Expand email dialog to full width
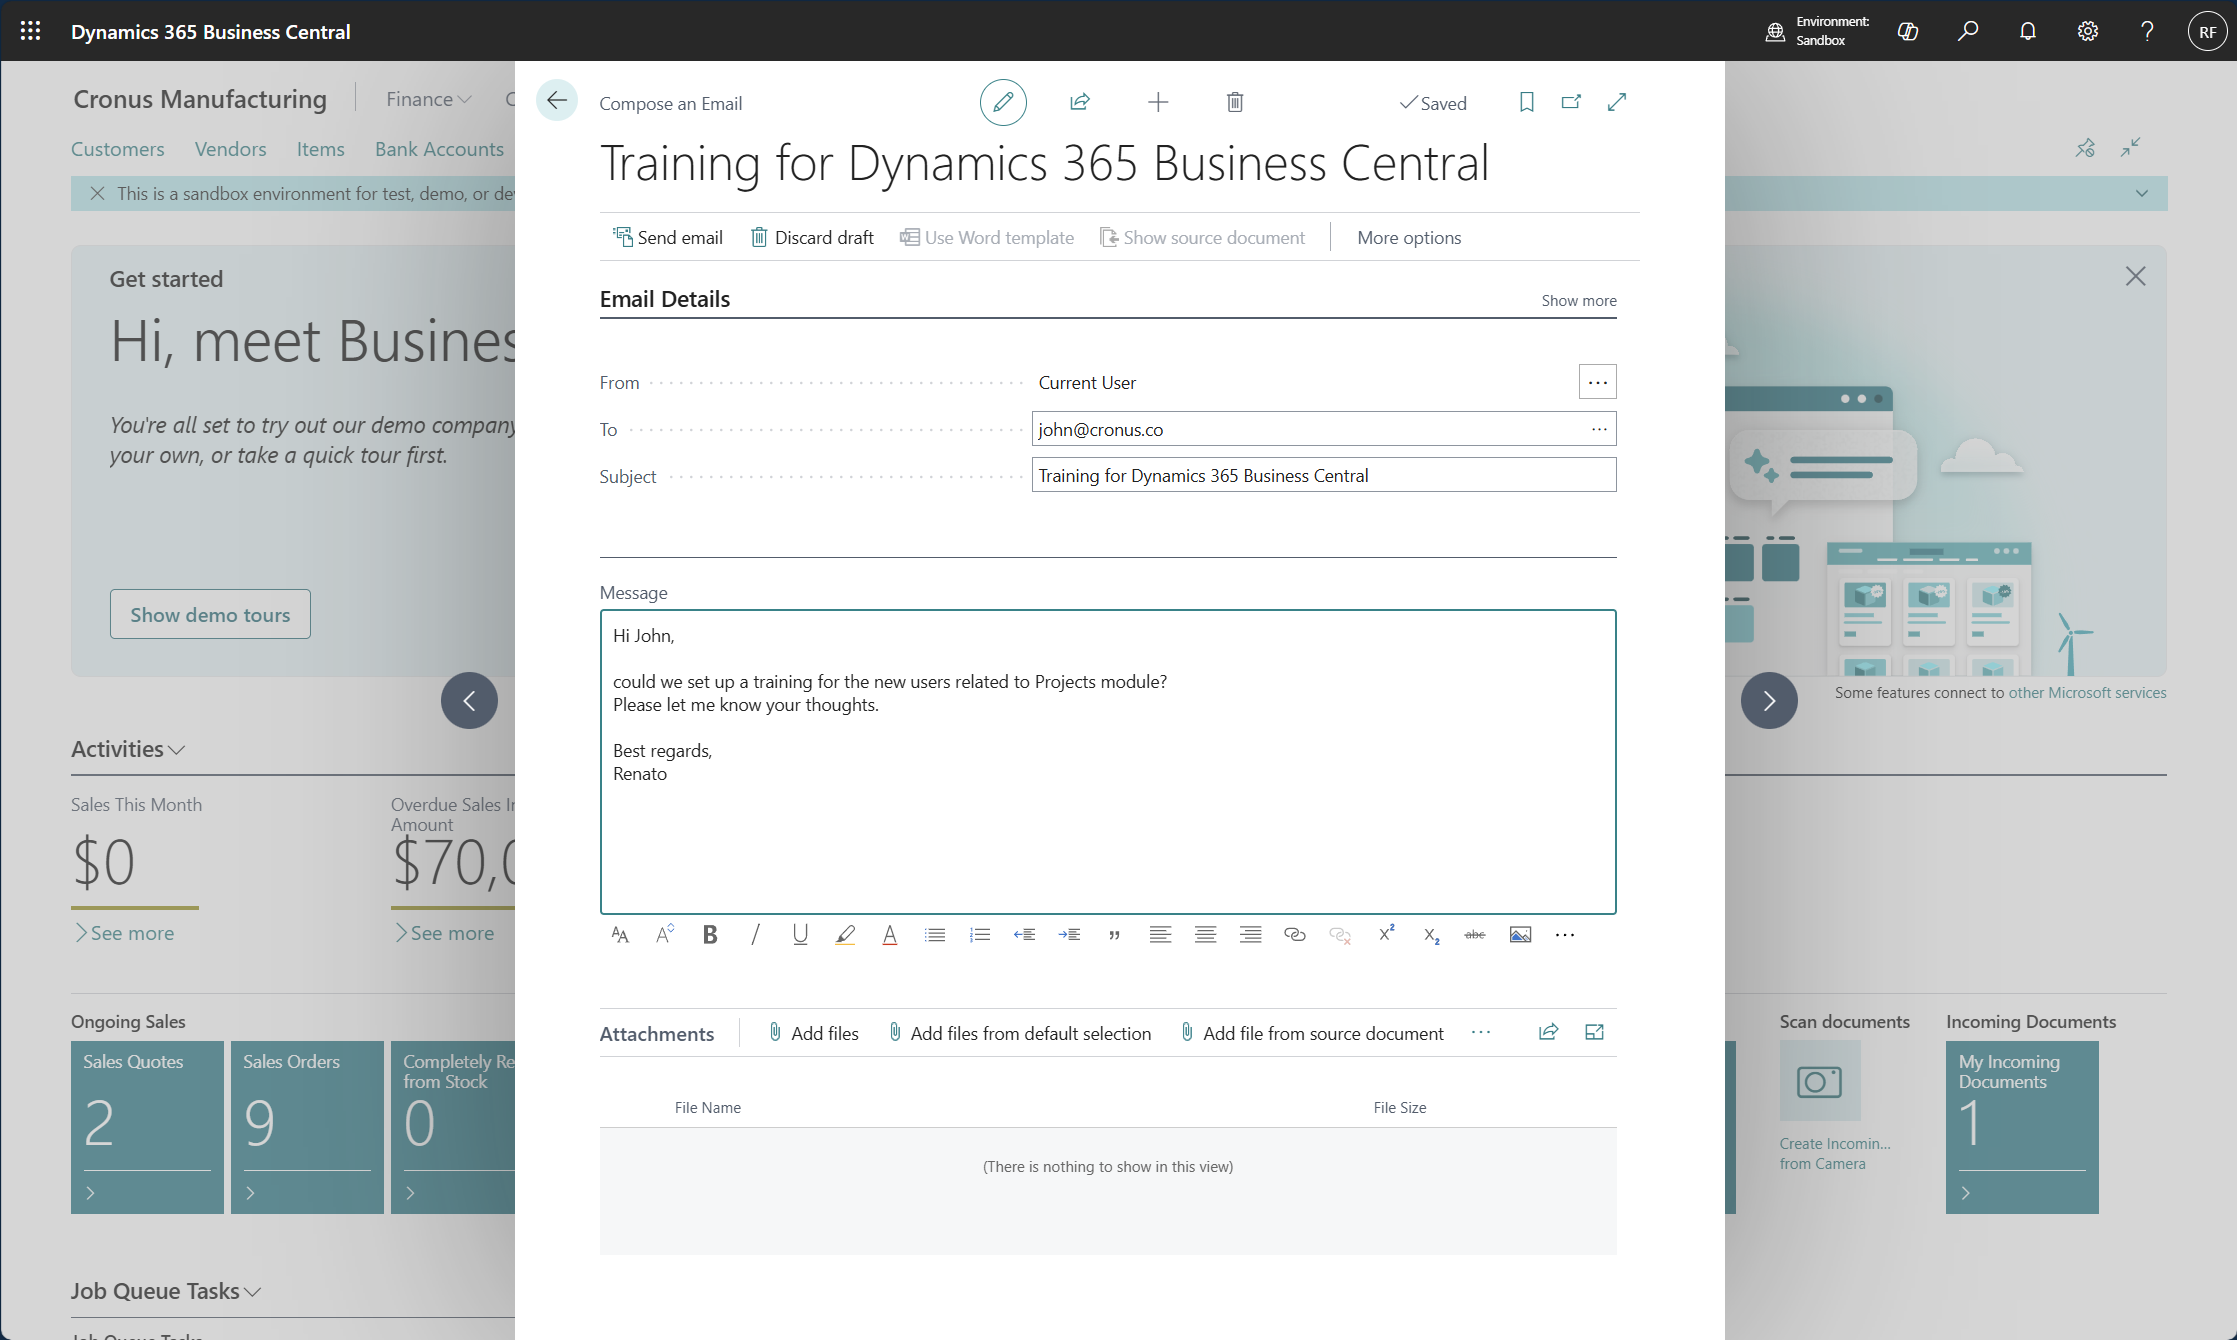Image resolution: width=2237 pixels, height=1340 pixels. coord(1617,102)
